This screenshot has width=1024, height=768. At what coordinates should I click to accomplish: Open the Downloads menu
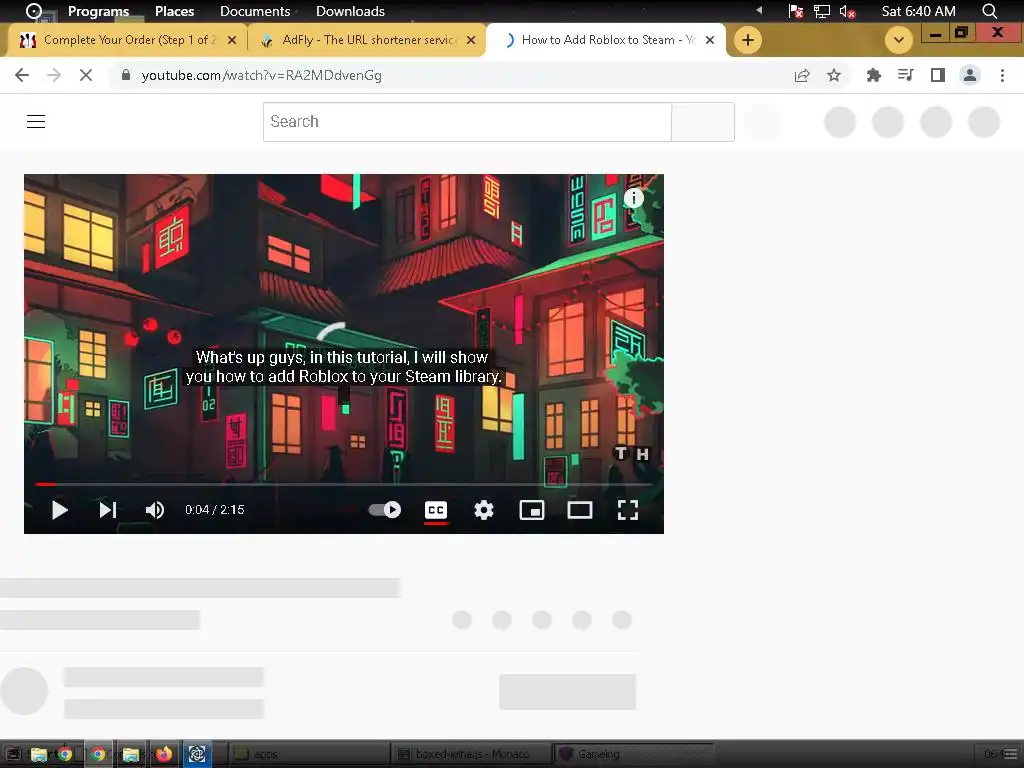point(350,11)
